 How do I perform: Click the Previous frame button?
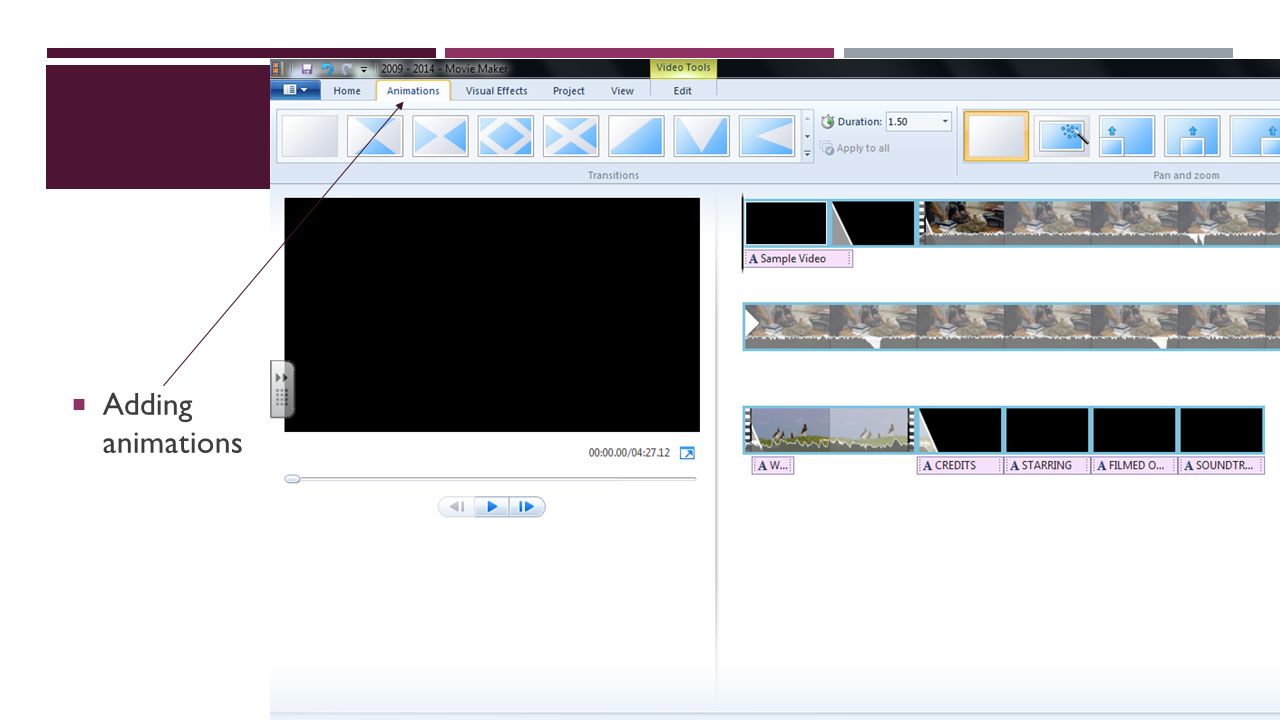pyautogui.click(x=457, y=507)
